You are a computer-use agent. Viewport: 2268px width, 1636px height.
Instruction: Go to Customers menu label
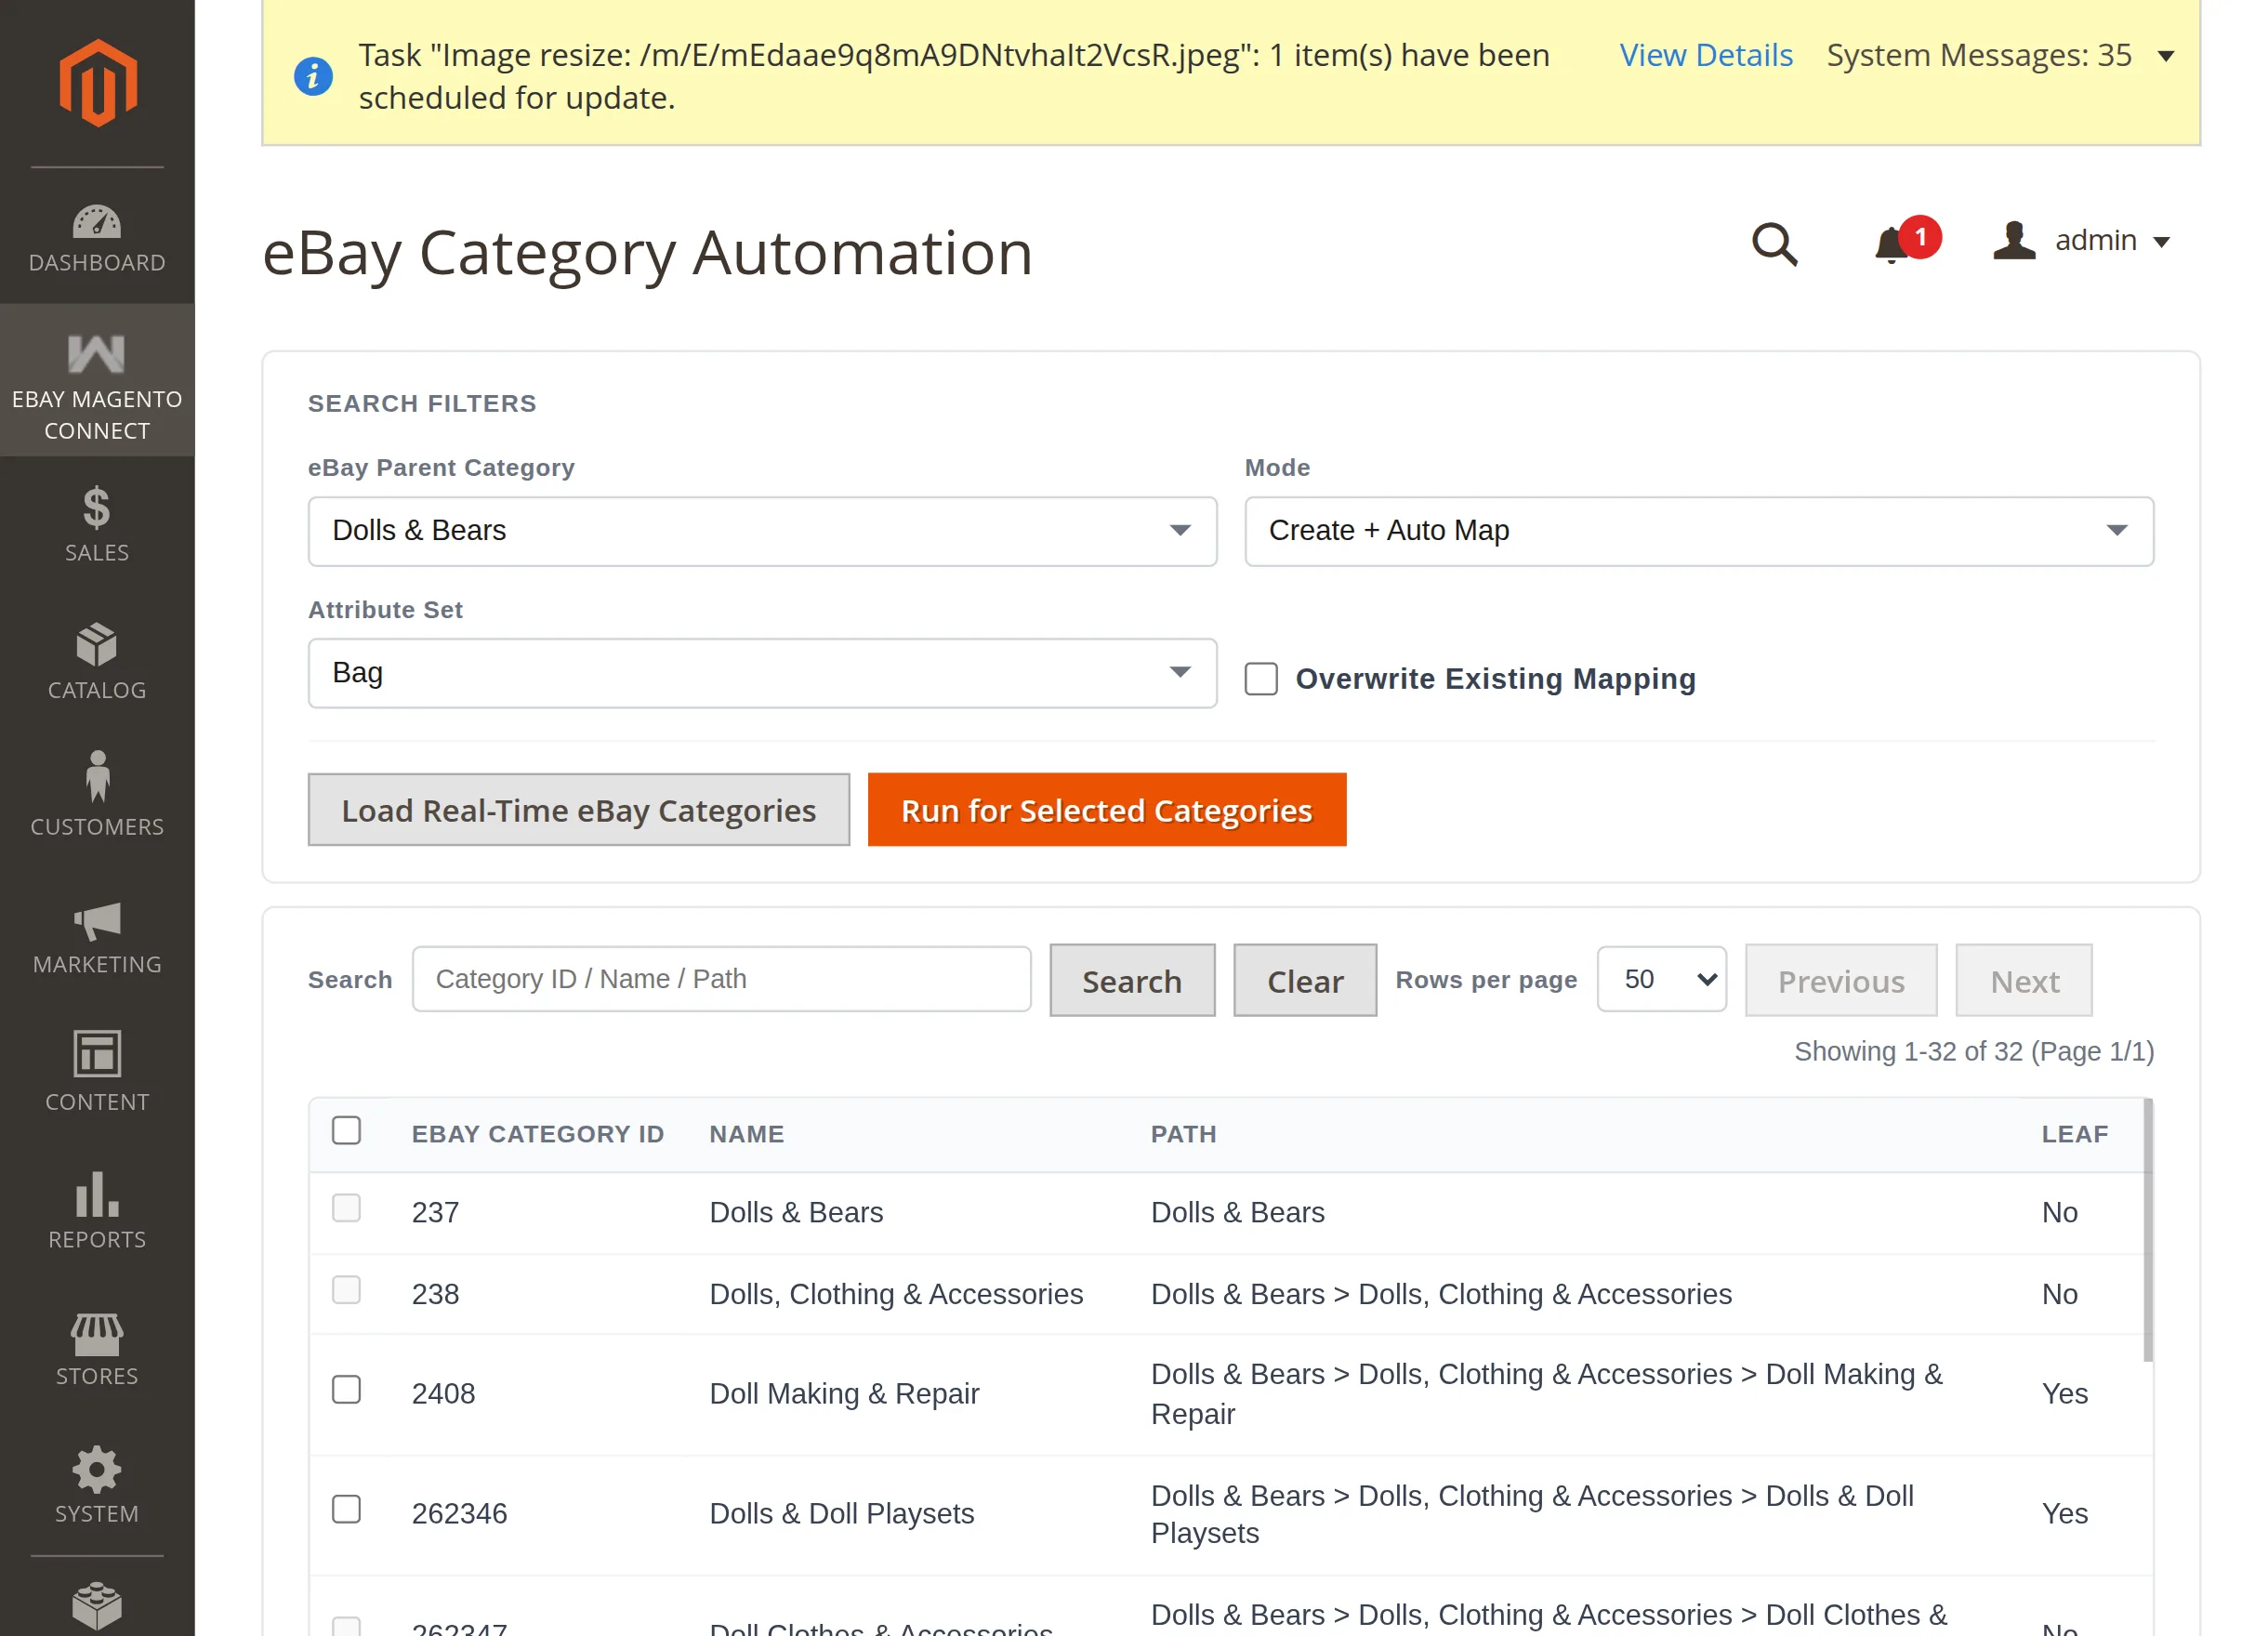pyautogui.click(x=97, y=827)
